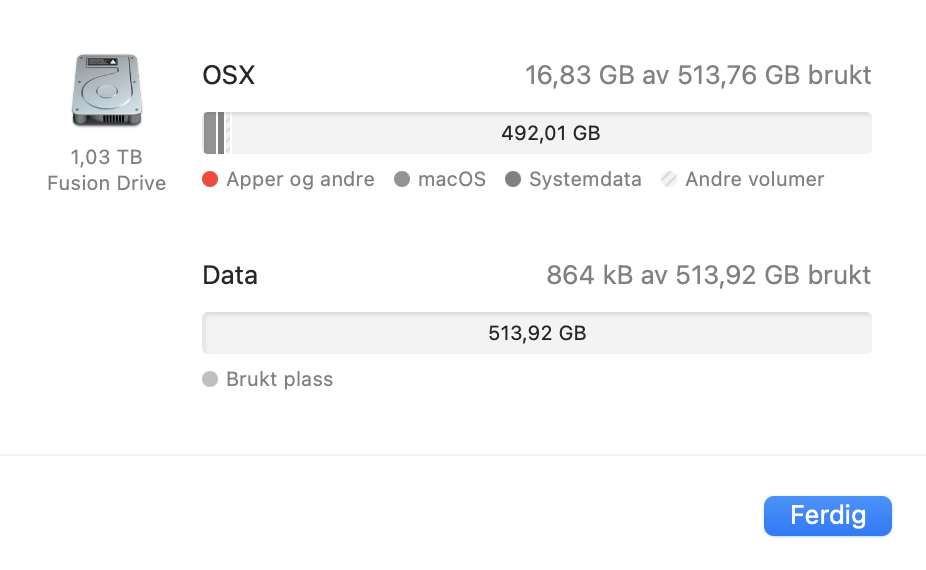This screenshot has height=570, width=926.
Task: Click the Fusion Drive disk icon
Action: pyautogui.click(x=106, y=90)
